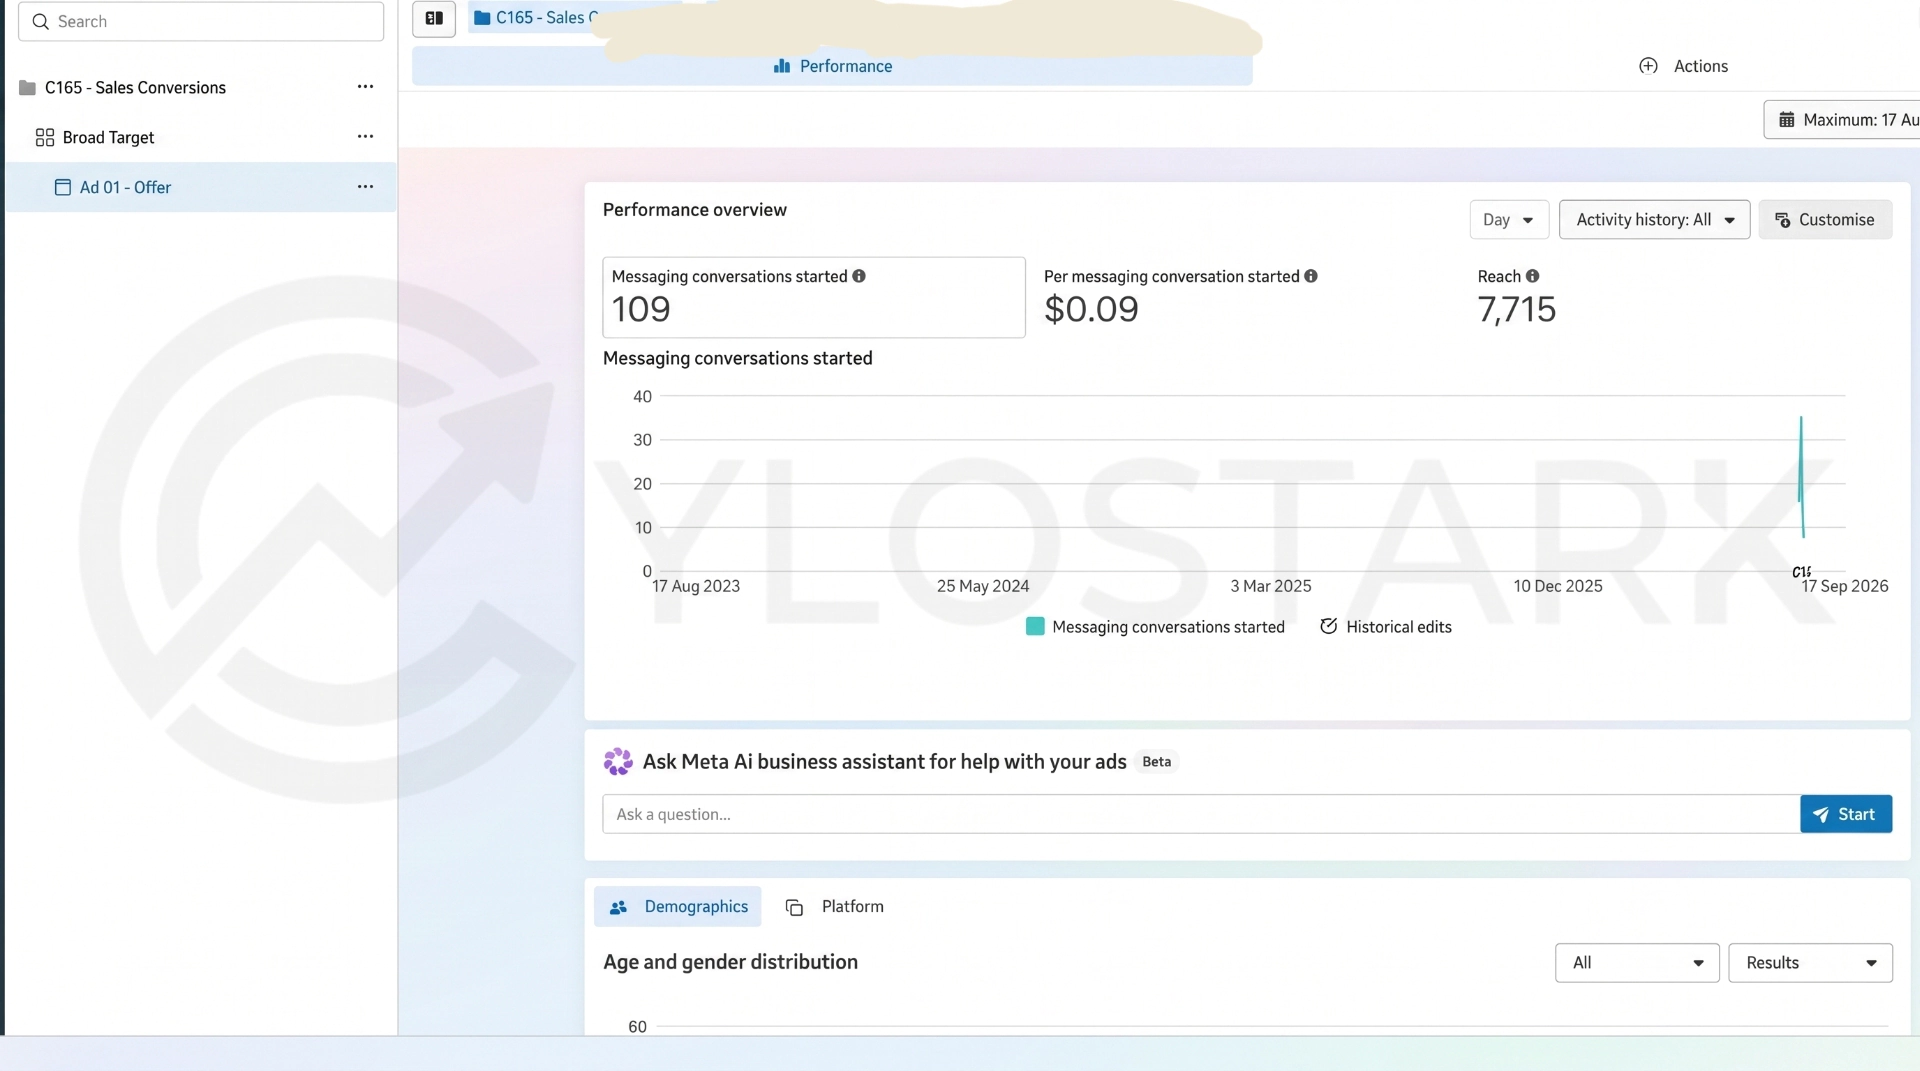
Task: Show info for Per messaging conversation started
Action: coord(1311,276)
